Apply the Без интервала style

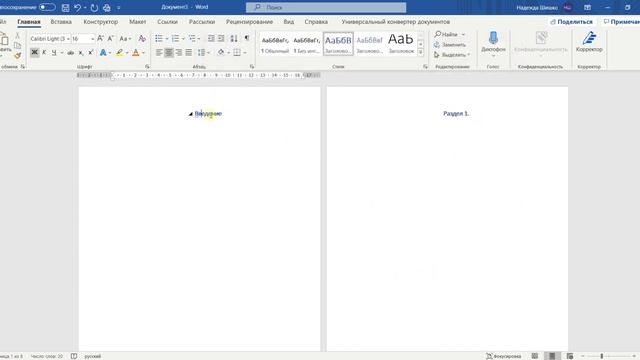[307, 44]
